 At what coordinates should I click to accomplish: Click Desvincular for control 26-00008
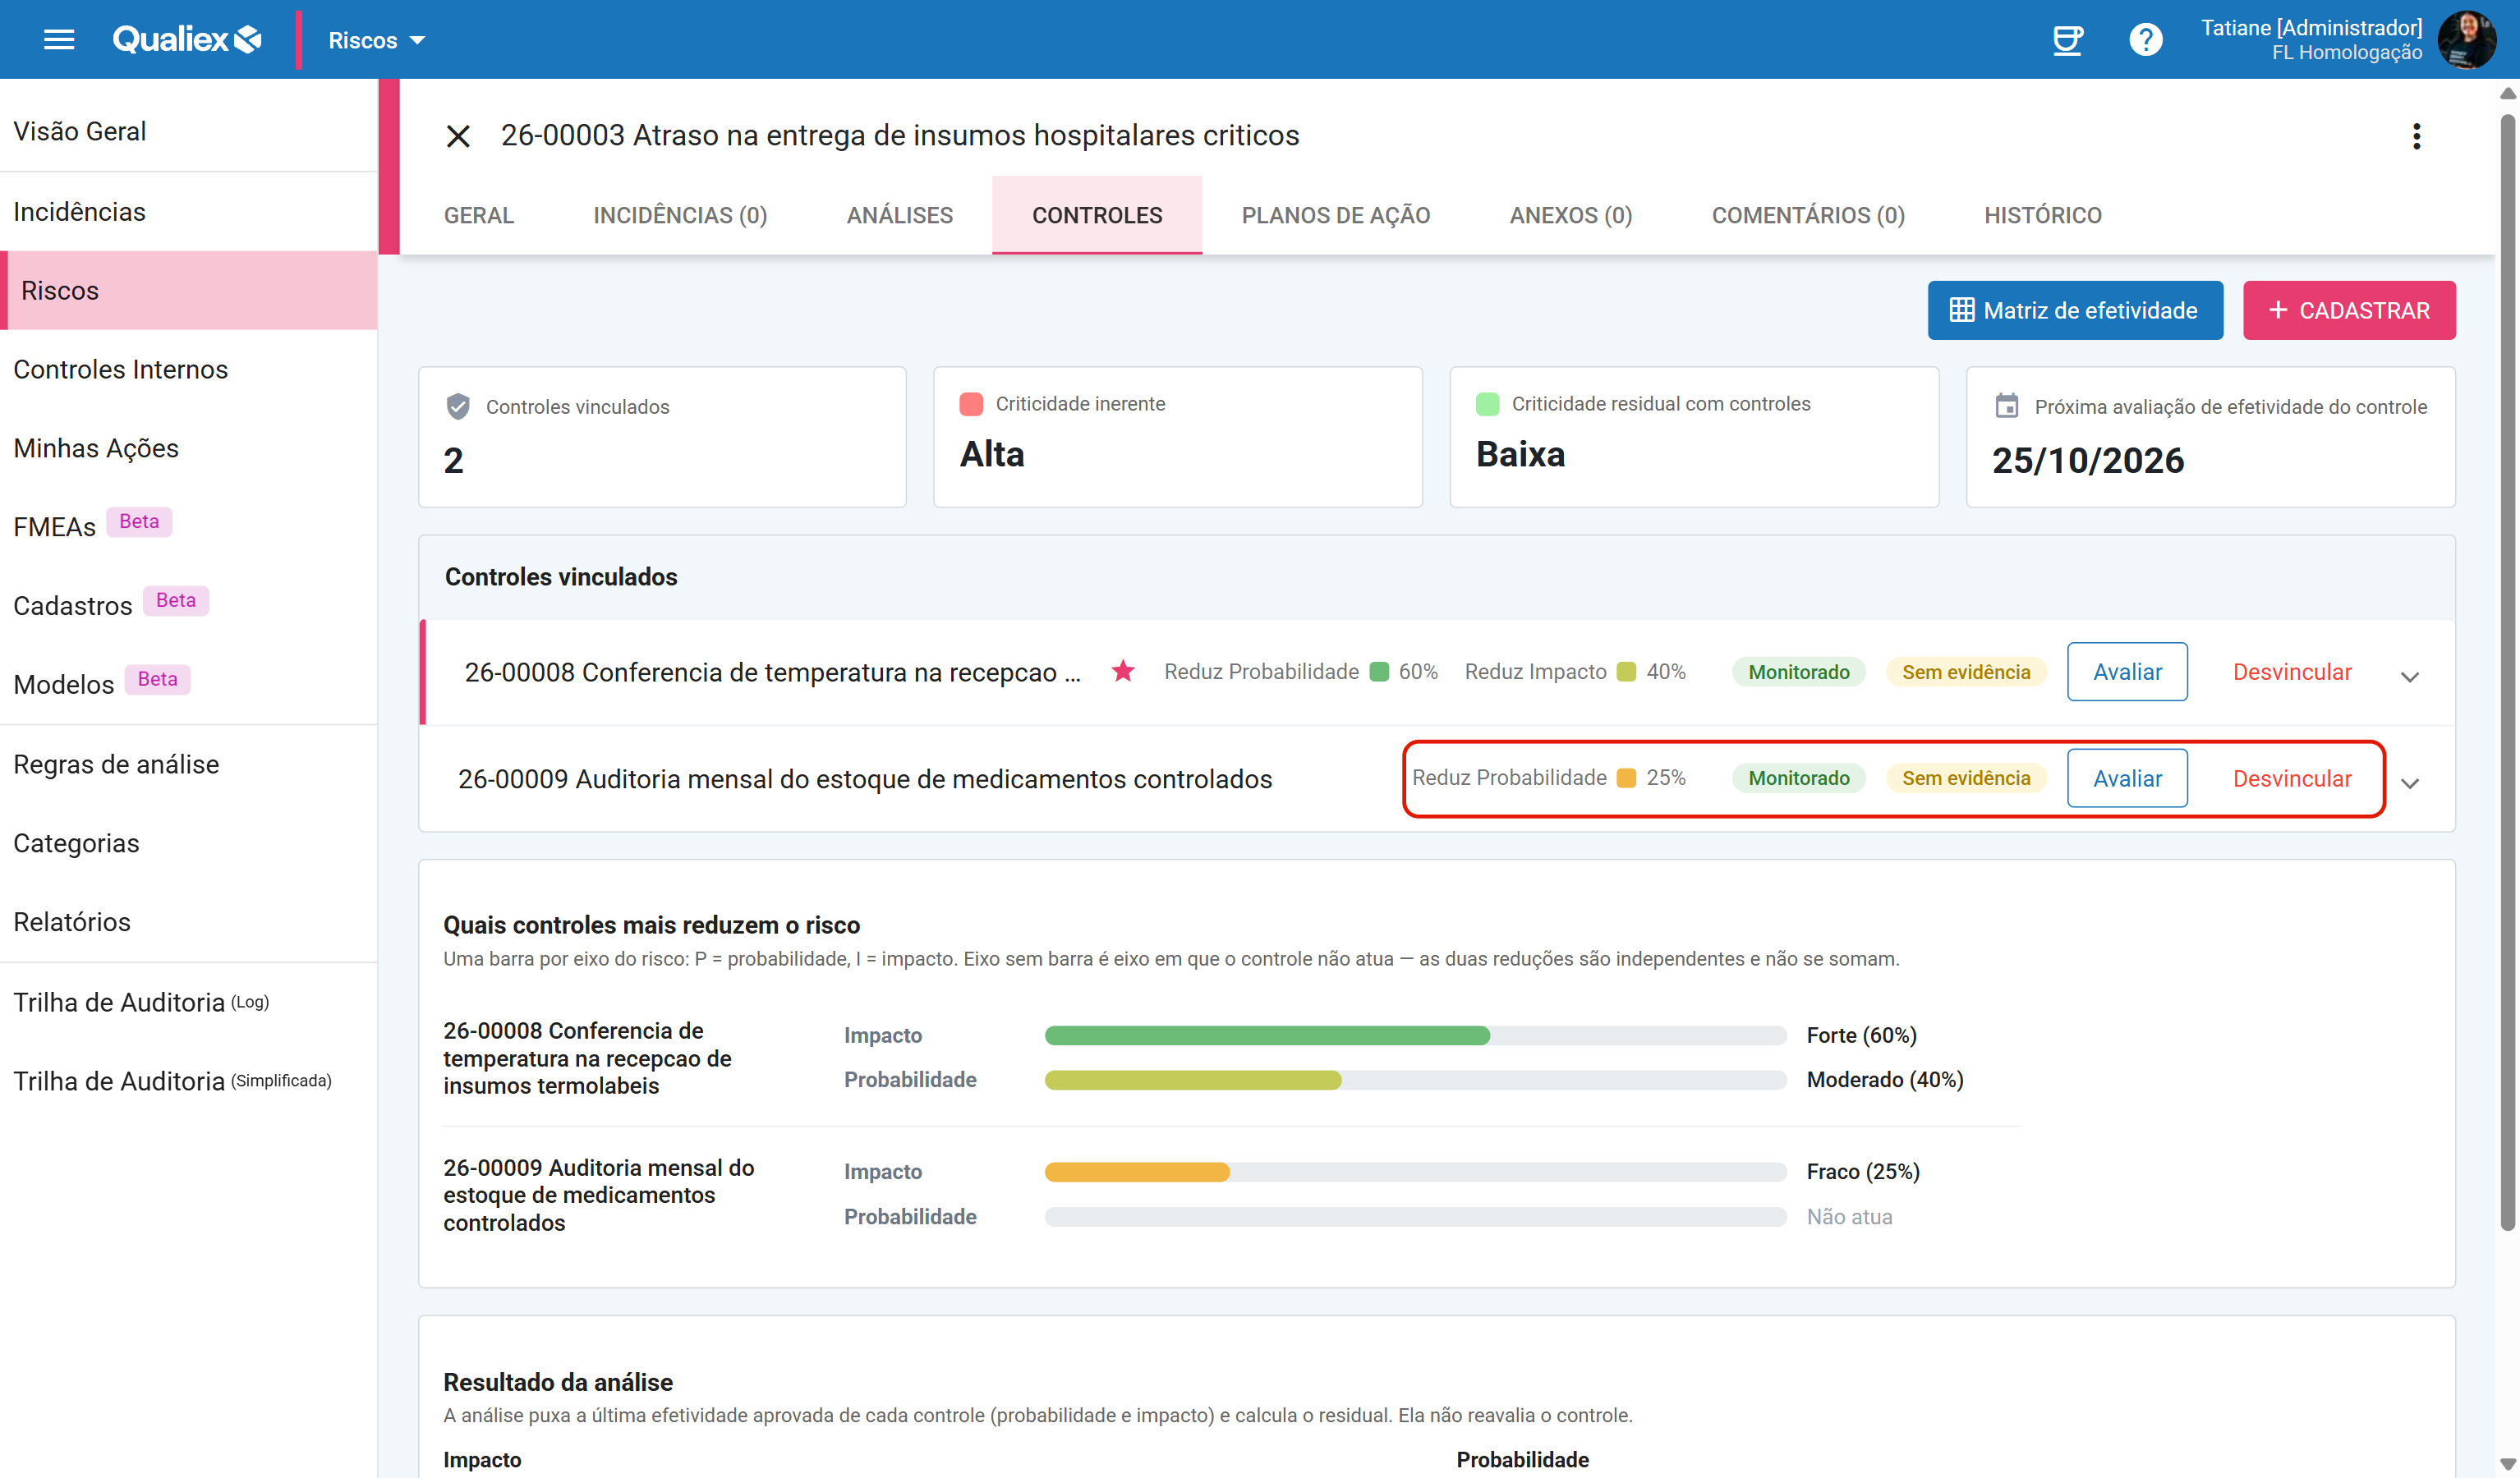click(2292, 671)
